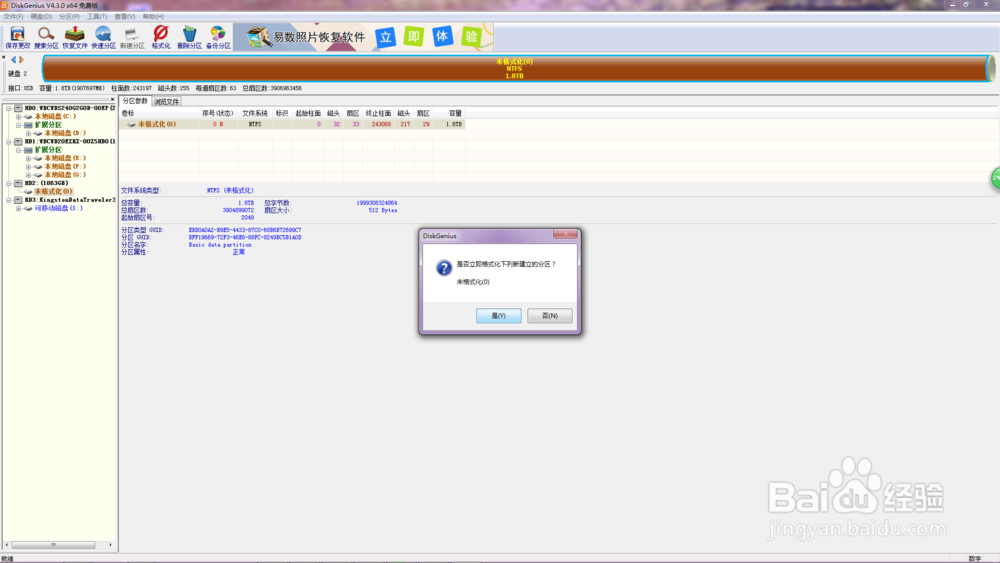Click 是(Y) to format the partition
The height and width of the screenshot is (563, 1000).
(x=499, y=316)
